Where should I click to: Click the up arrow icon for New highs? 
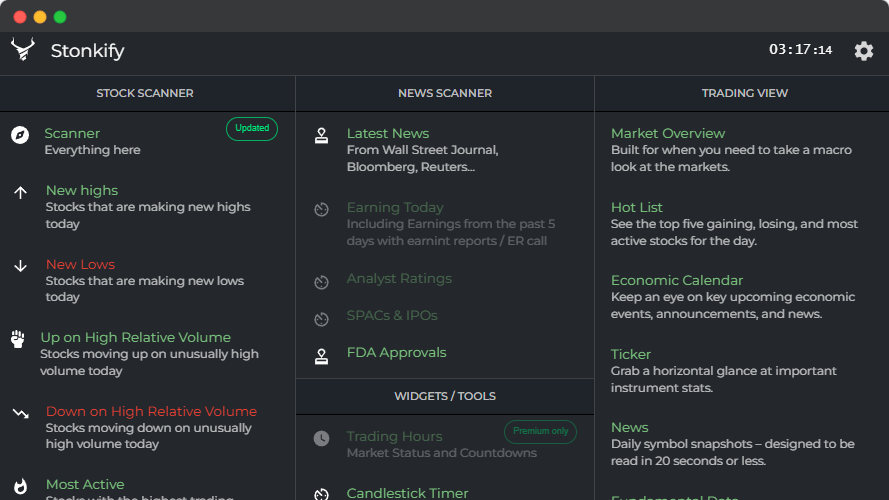pos(20,193)
